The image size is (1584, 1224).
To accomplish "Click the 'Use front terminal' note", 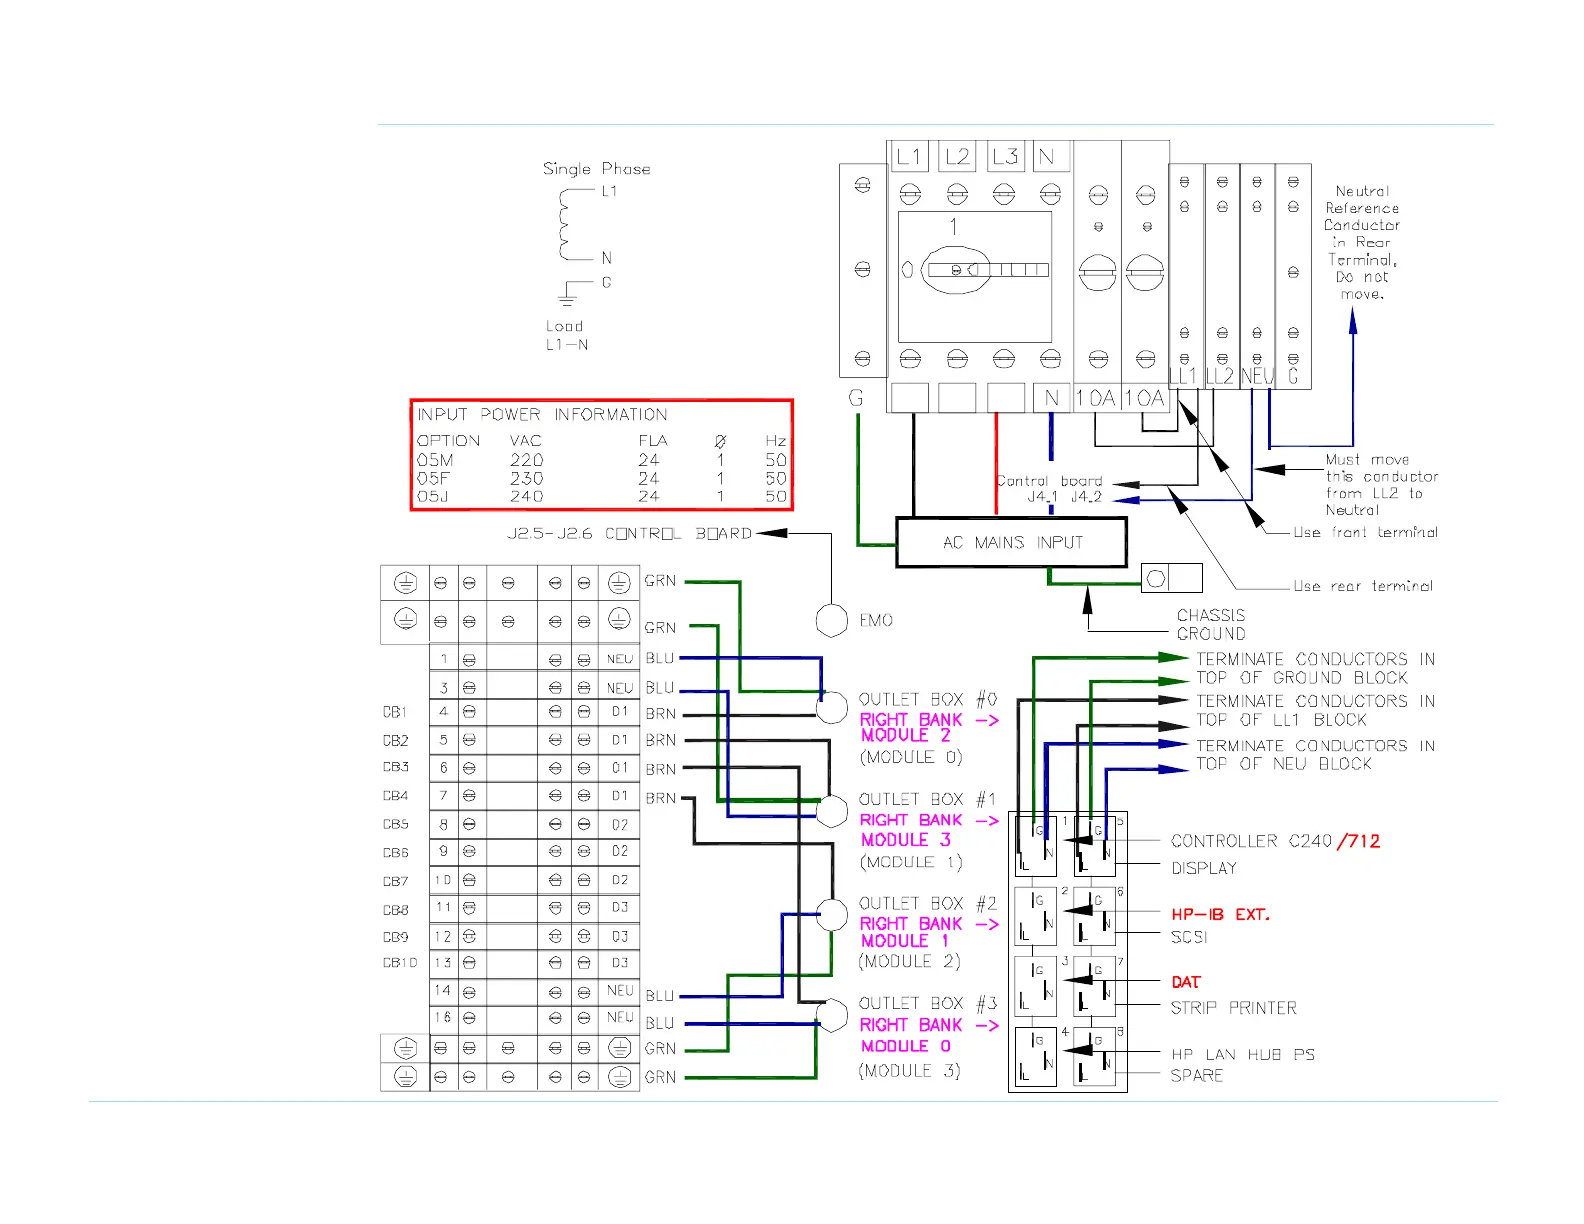I will pos(1366,532).
